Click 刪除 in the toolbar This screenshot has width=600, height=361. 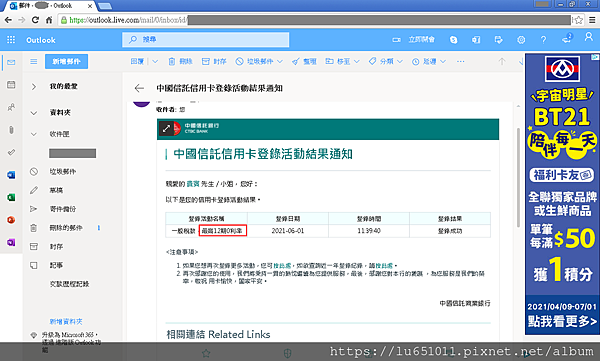181,62
